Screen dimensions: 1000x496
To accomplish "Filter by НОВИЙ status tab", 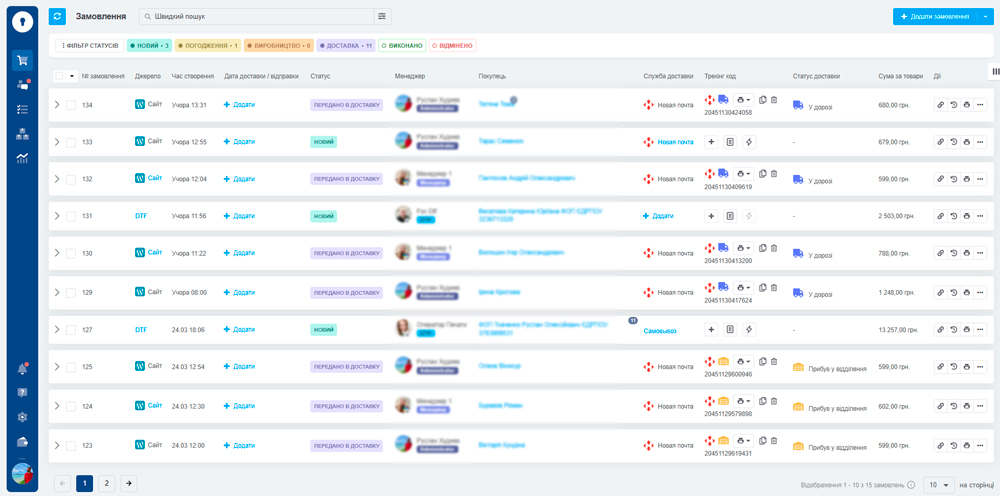I will pyautogui.click(x=149, y=46).
